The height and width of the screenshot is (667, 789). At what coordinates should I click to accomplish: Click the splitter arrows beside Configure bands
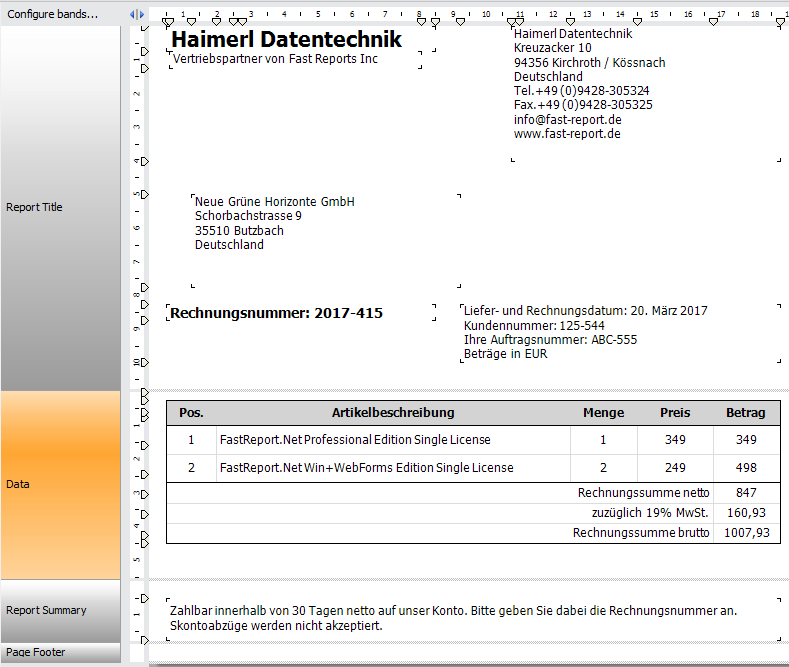(x=137, y=15)
